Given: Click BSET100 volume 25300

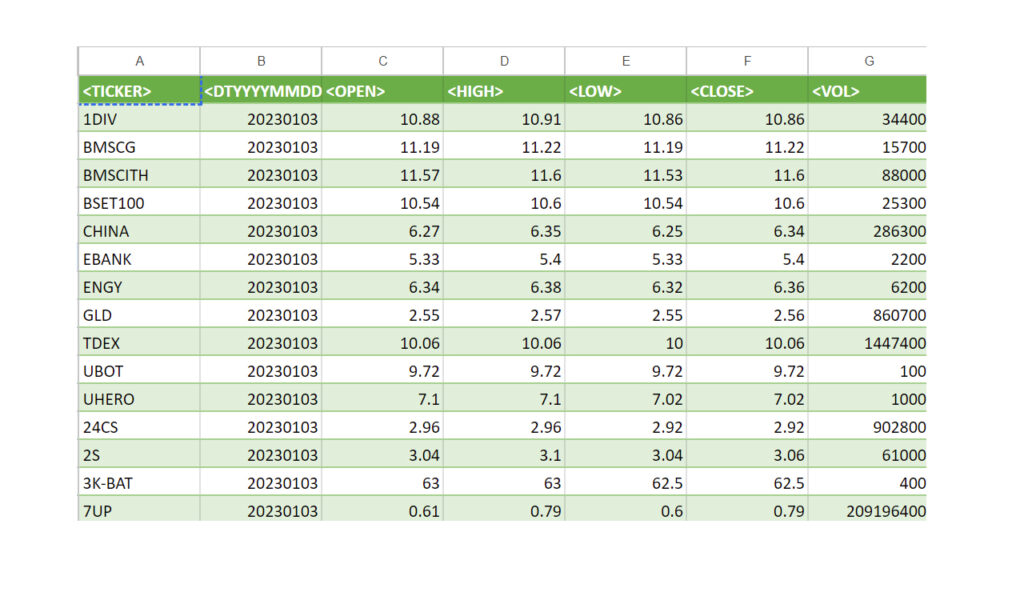Looking at the screenshot, I should [867, 203].
